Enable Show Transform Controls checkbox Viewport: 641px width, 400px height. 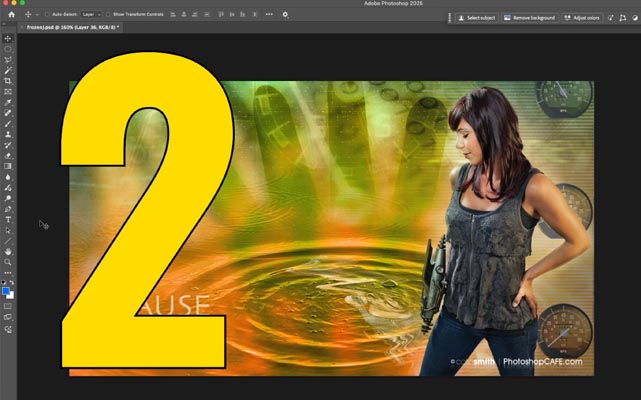click(108, 14)
